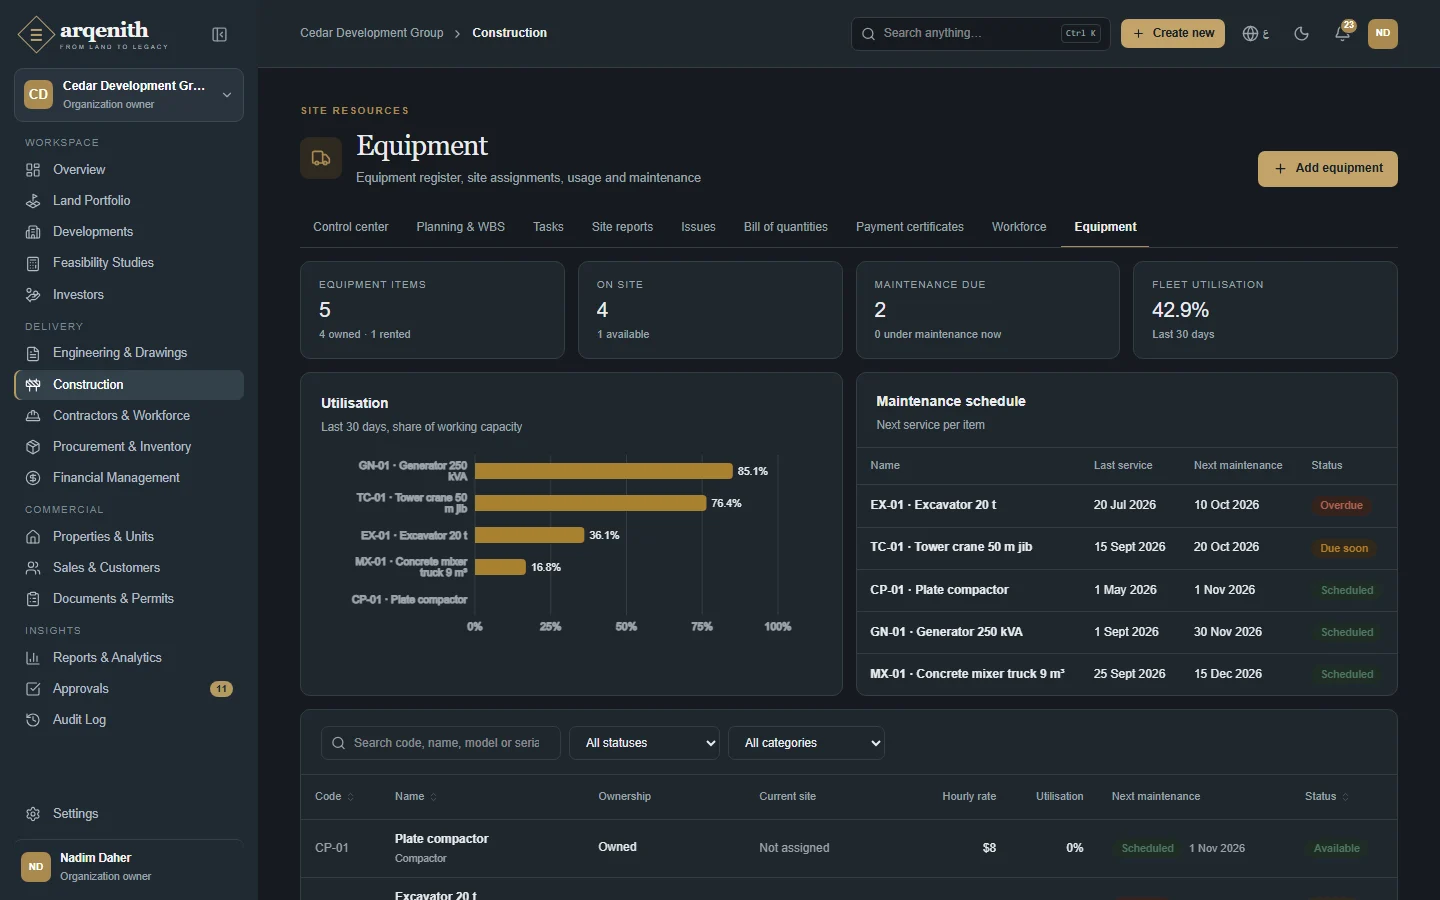Screen dimensions: 1440x900
Task: Open ND user avatar menu
Action: (x=1382, y=33)
